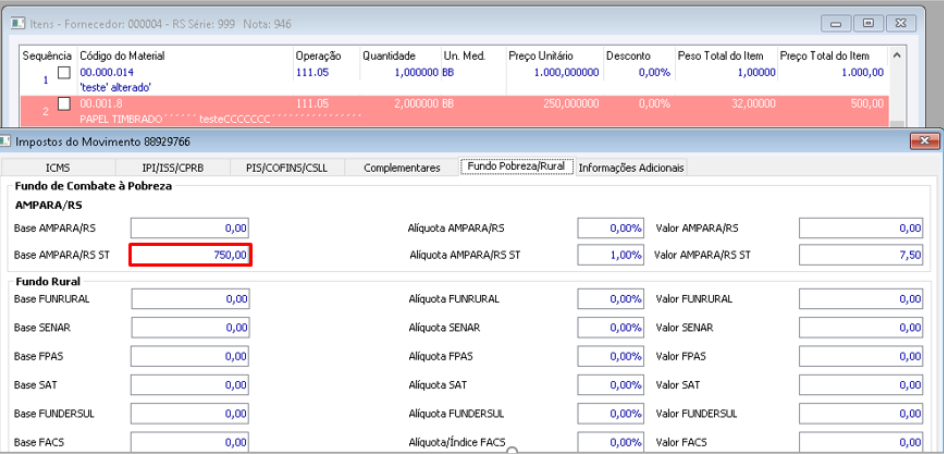Click total price 500,00 in row 2
Screen dimensions: 944x454
867,104
